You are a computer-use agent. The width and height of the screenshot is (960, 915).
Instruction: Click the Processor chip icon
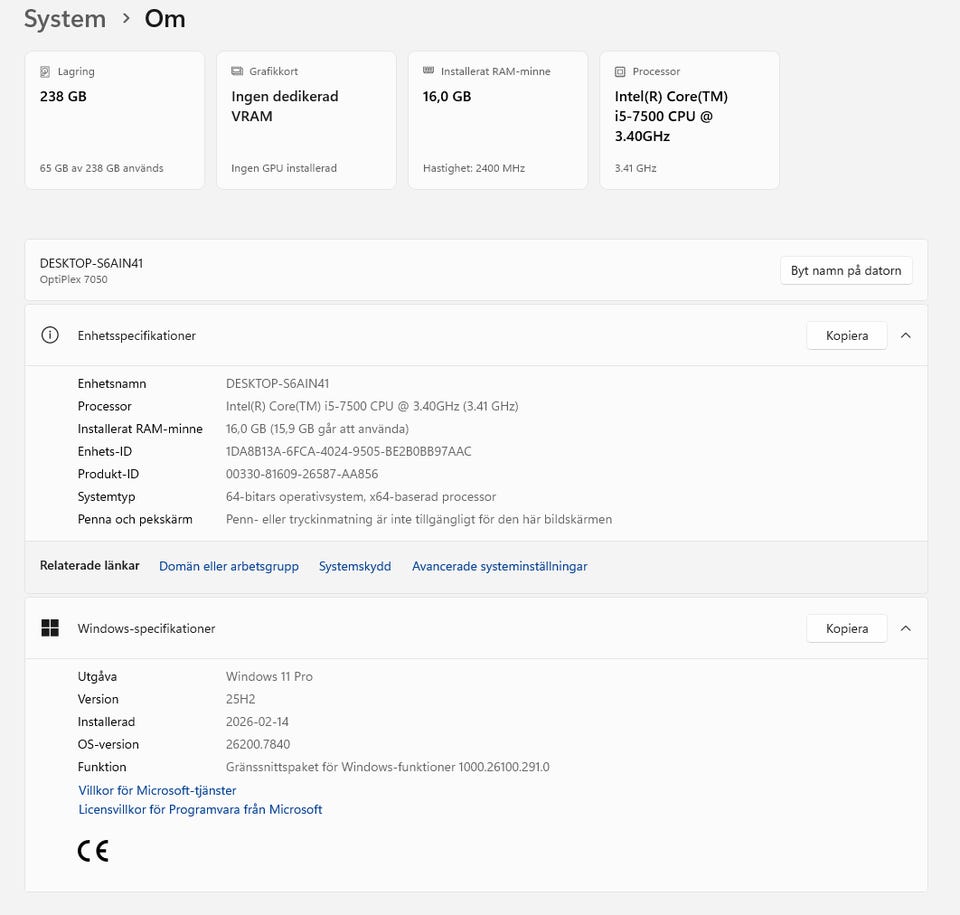pos(620,72)
